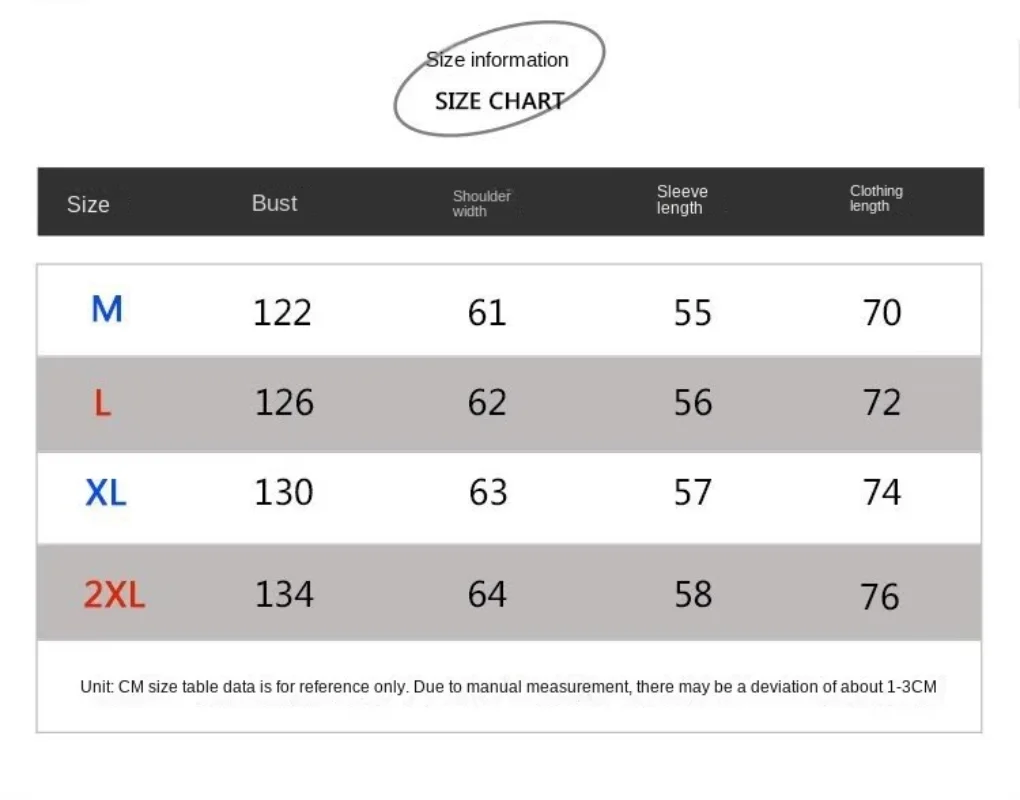Select shoulder width value 61
The image size is (1020, 800).
pyautogui.click(x=487, y=313)
